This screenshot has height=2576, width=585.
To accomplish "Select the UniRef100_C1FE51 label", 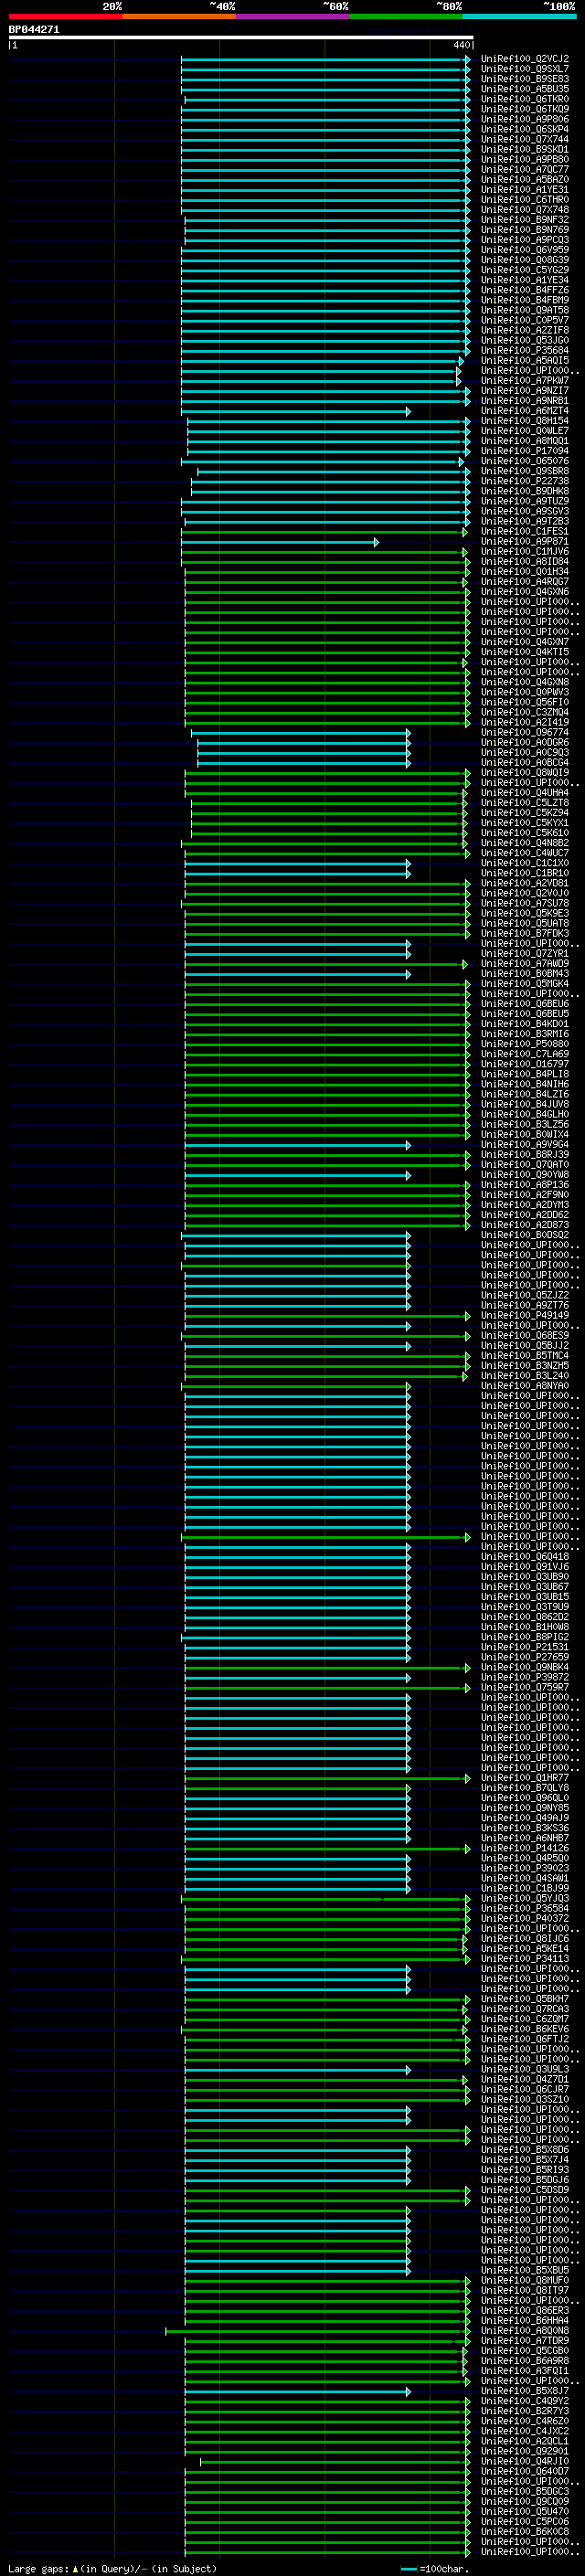I will click(x=525, y=531).
